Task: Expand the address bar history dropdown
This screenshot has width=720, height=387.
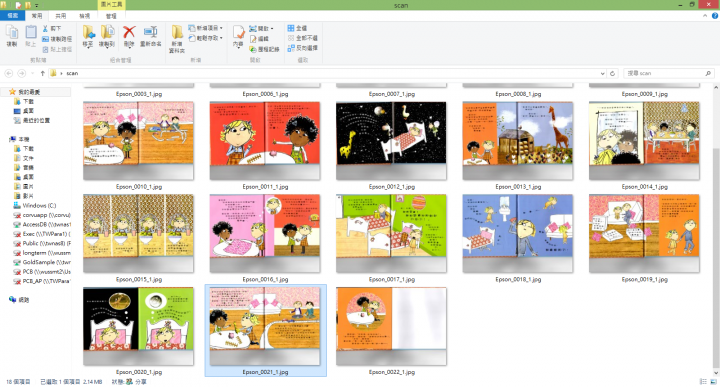Action: (x=602, y=73)
